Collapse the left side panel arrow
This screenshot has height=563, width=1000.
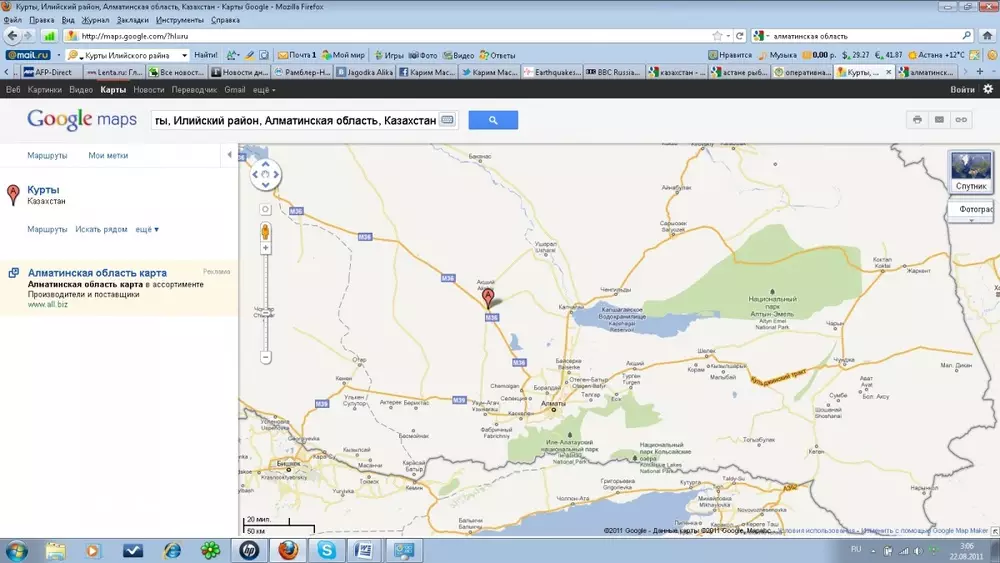tap(230, 155)
